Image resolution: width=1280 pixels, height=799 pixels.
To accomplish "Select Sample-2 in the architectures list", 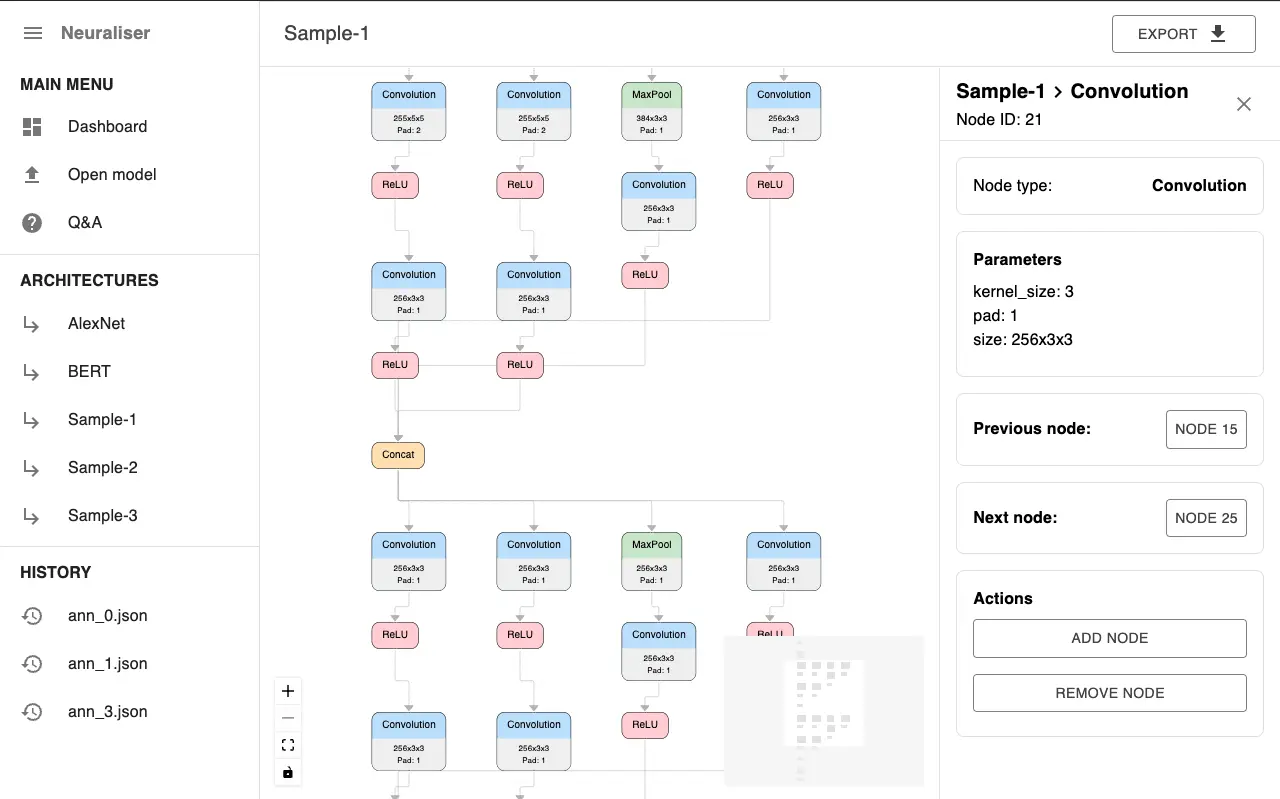I will (x=102, y=468).
